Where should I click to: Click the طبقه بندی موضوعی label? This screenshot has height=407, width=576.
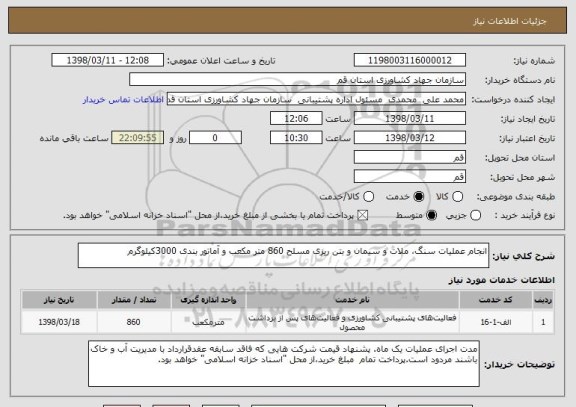point(516,197)
